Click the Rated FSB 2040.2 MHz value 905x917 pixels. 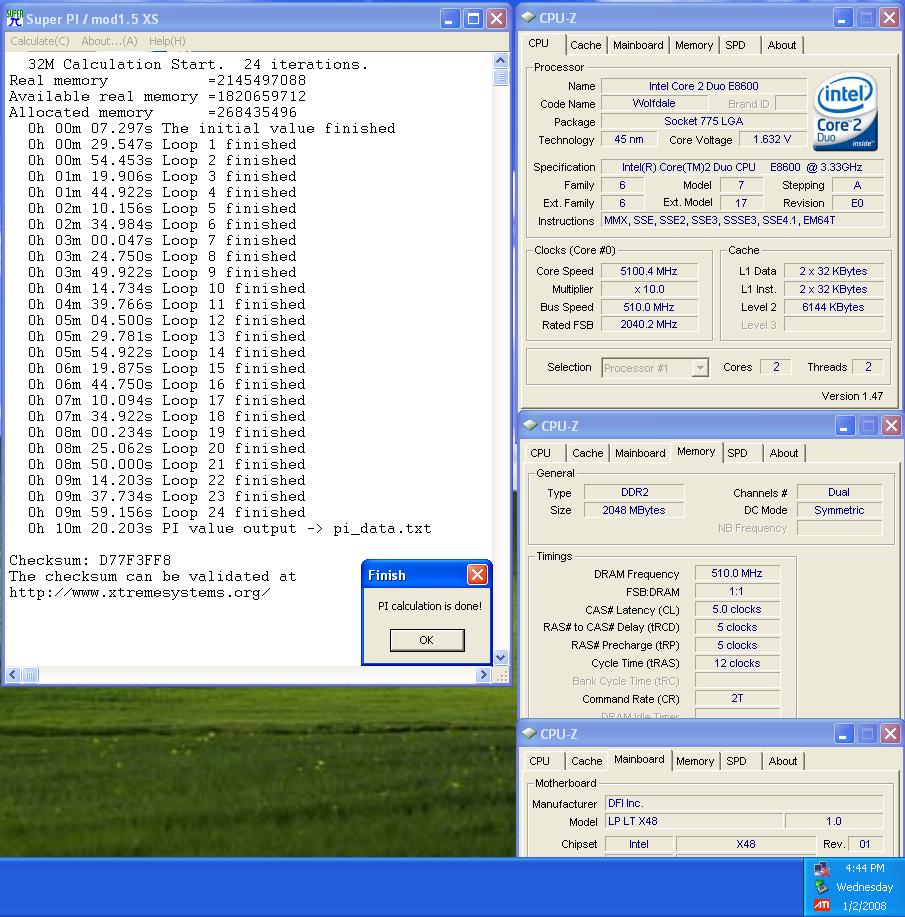tap(649, 324)
